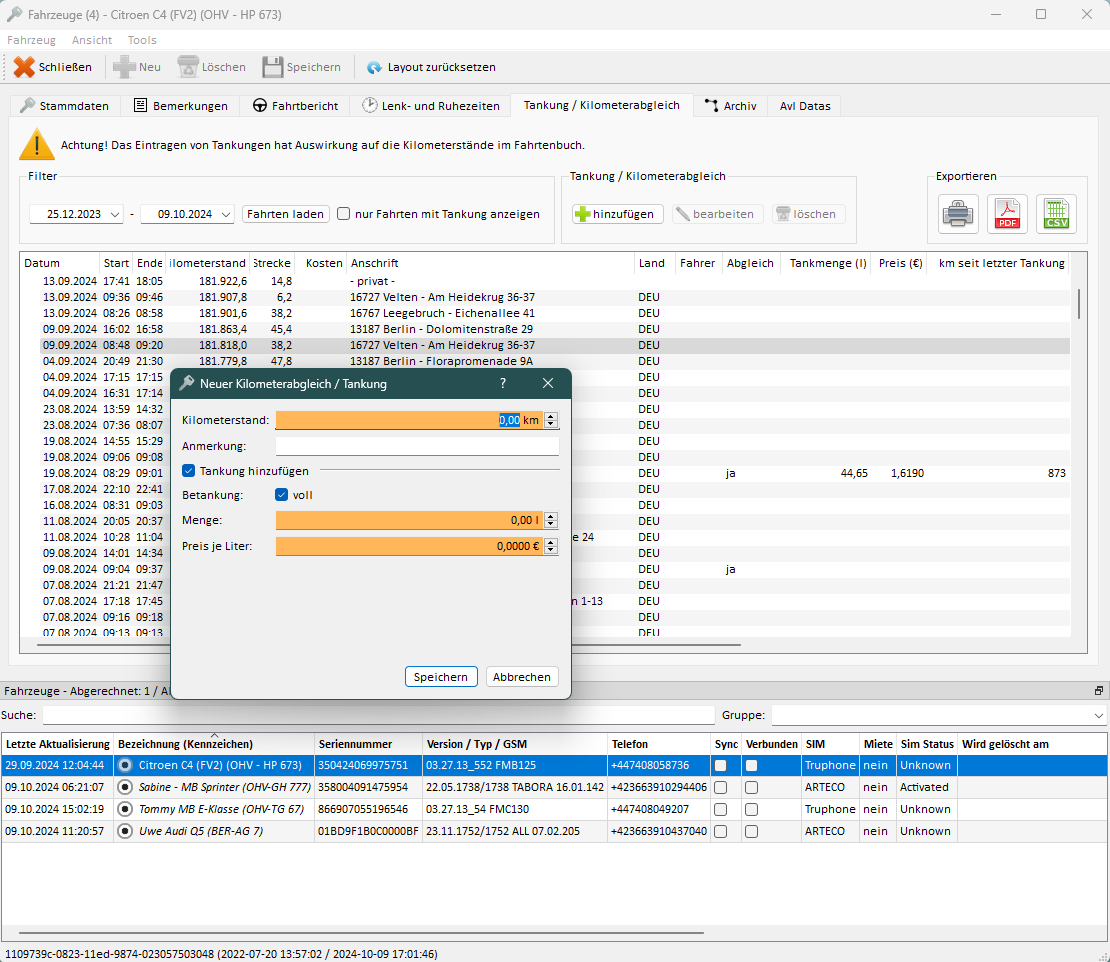Viewport: 1110px width, 962px height.
Task: Switch to the Fahrtbericht tab
Action: click(295, 106)
